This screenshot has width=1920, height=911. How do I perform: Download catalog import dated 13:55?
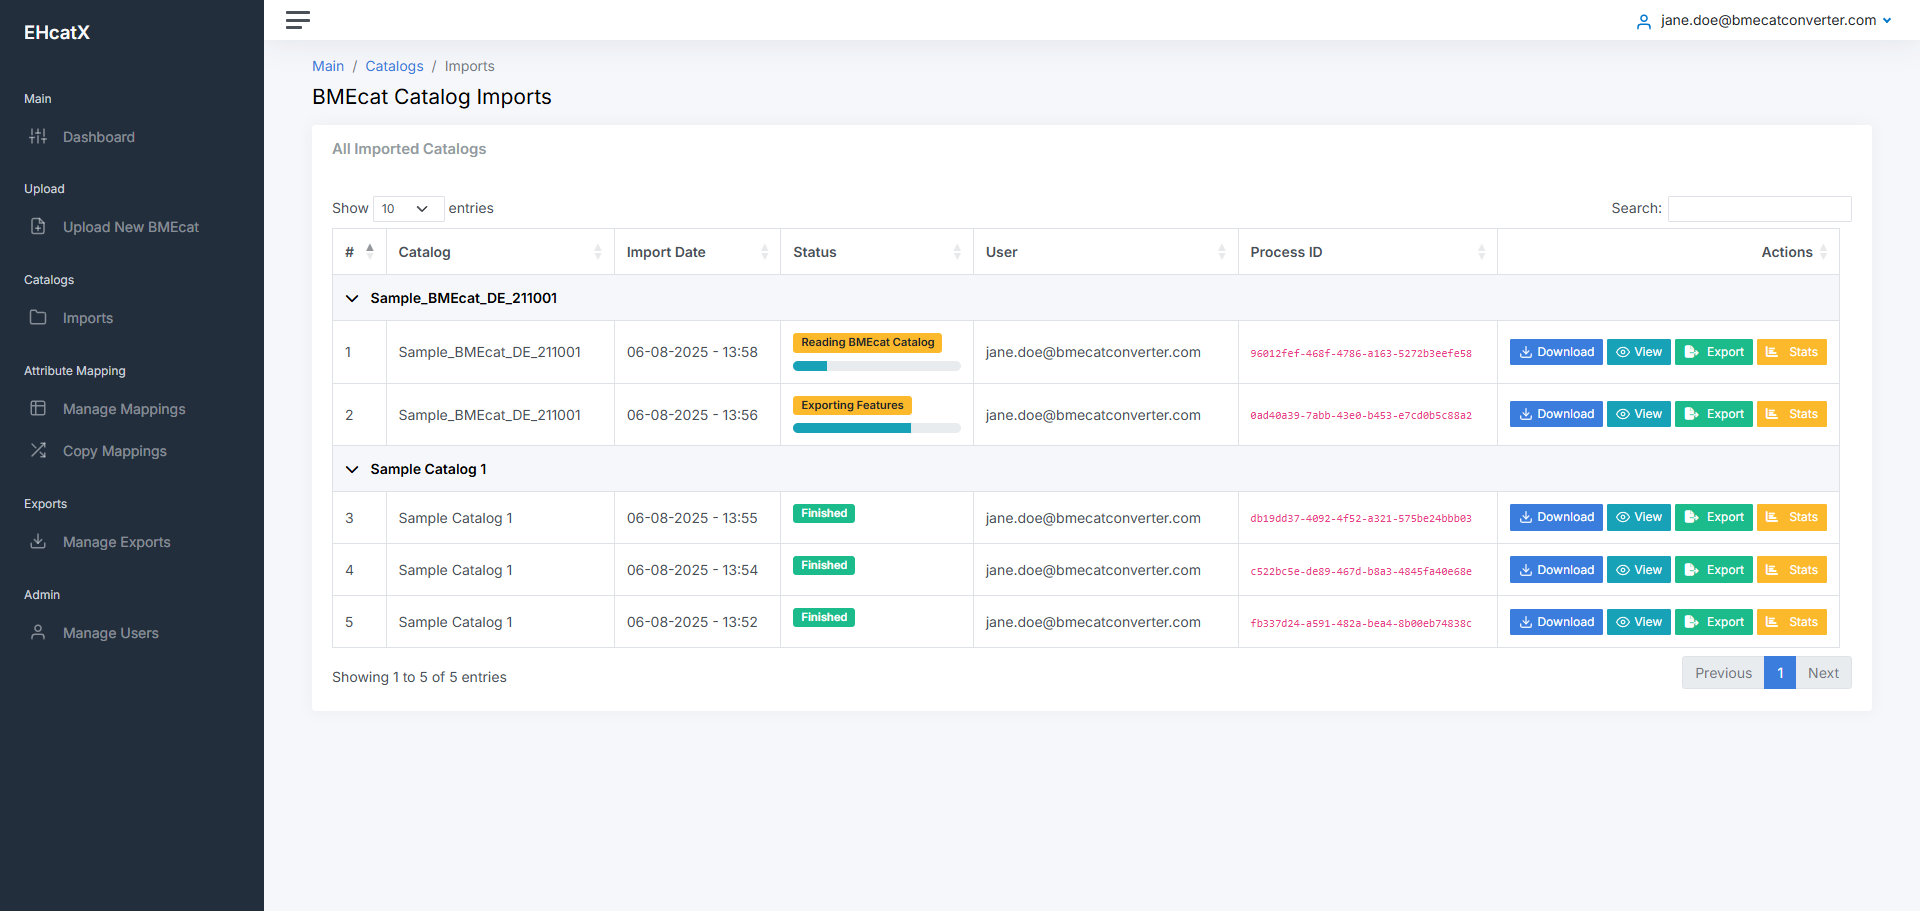1556,517
